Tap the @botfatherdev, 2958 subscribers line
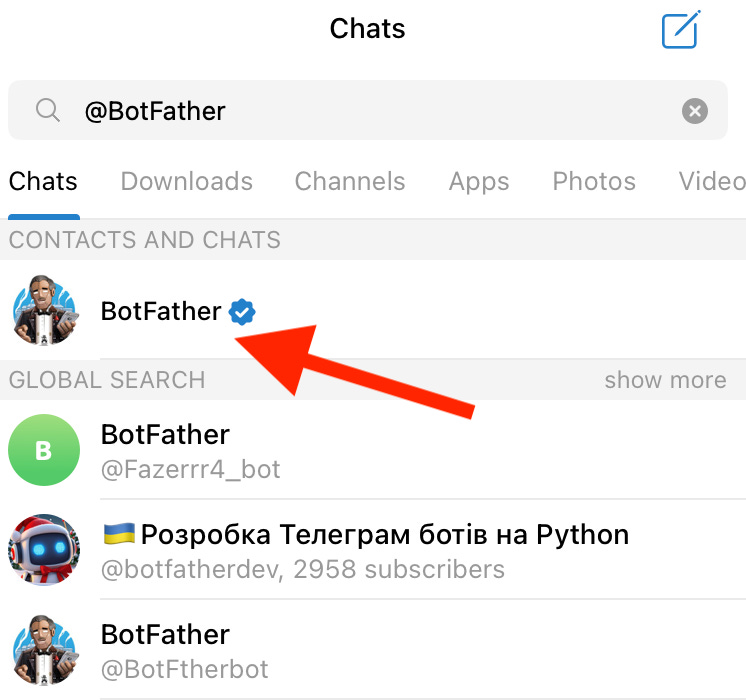Screen dimensions: 746x700 click(x=303, y=569)
